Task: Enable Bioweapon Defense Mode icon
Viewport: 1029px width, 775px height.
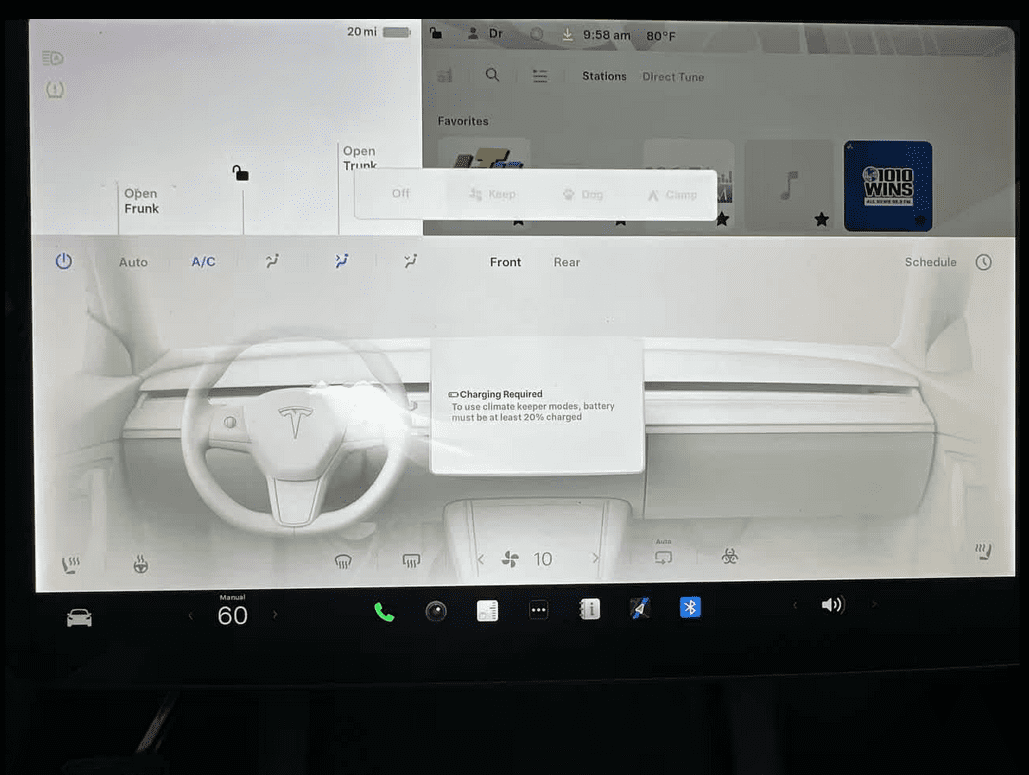Action: [x=730, y=557]
